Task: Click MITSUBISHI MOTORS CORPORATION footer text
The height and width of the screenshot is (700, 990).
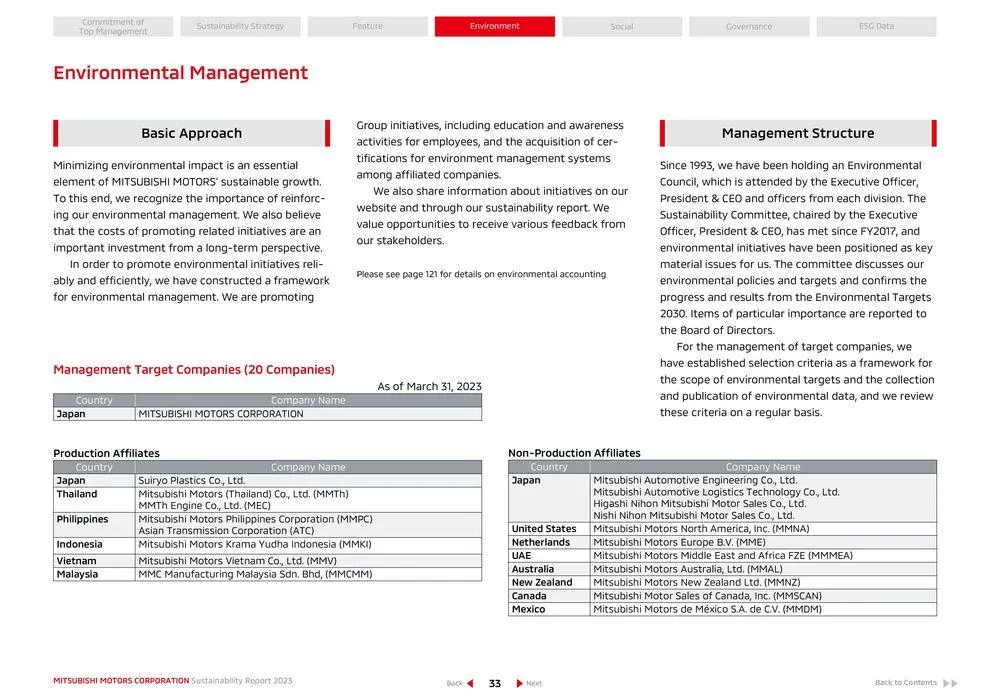Action: (121, 681)
